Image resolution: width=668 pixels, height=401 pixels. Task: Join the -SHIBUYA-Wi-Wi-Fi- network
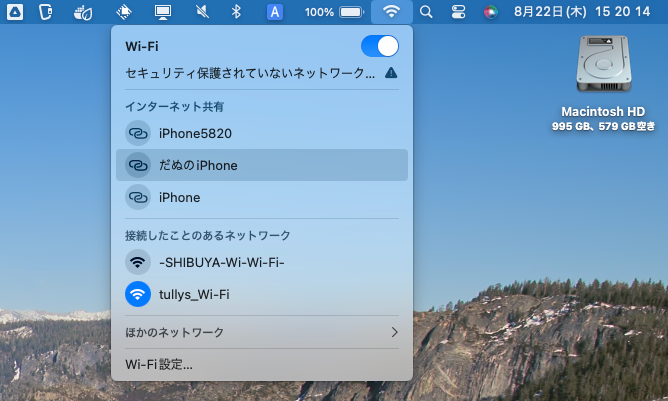(x=262, y=262)
